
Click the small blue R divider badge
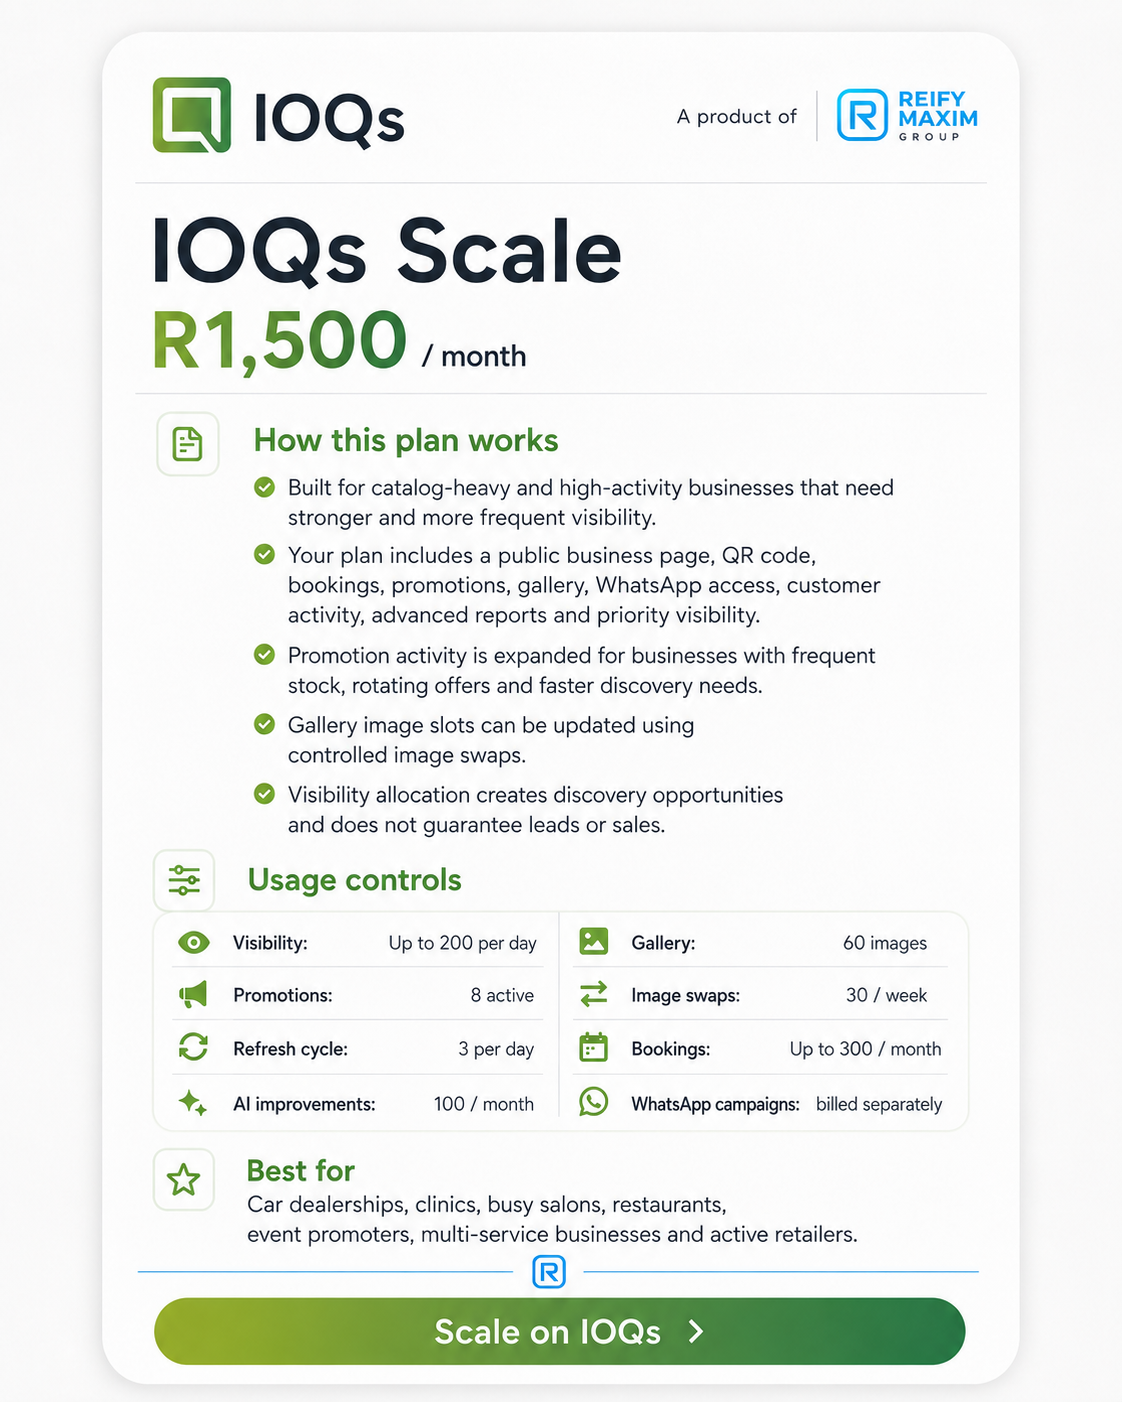(x=549, y=1272)
